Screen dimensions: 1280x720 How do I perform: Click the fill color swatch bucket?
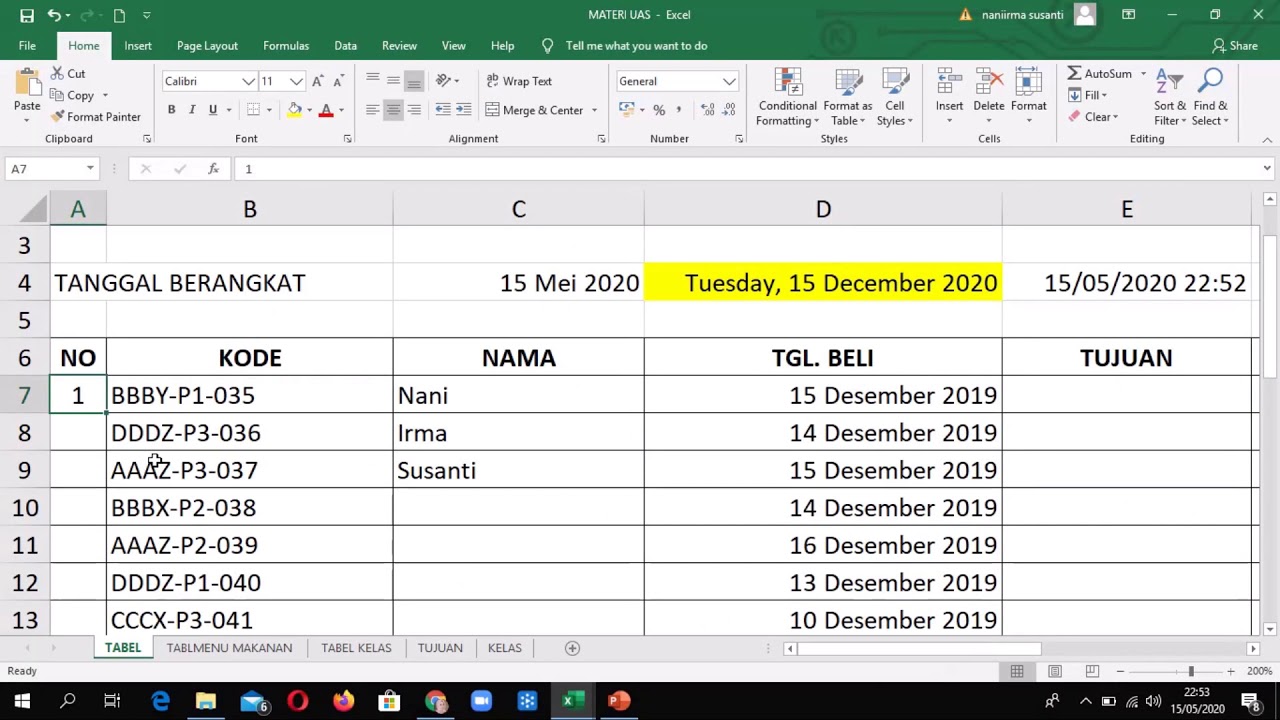click(295, 110)
